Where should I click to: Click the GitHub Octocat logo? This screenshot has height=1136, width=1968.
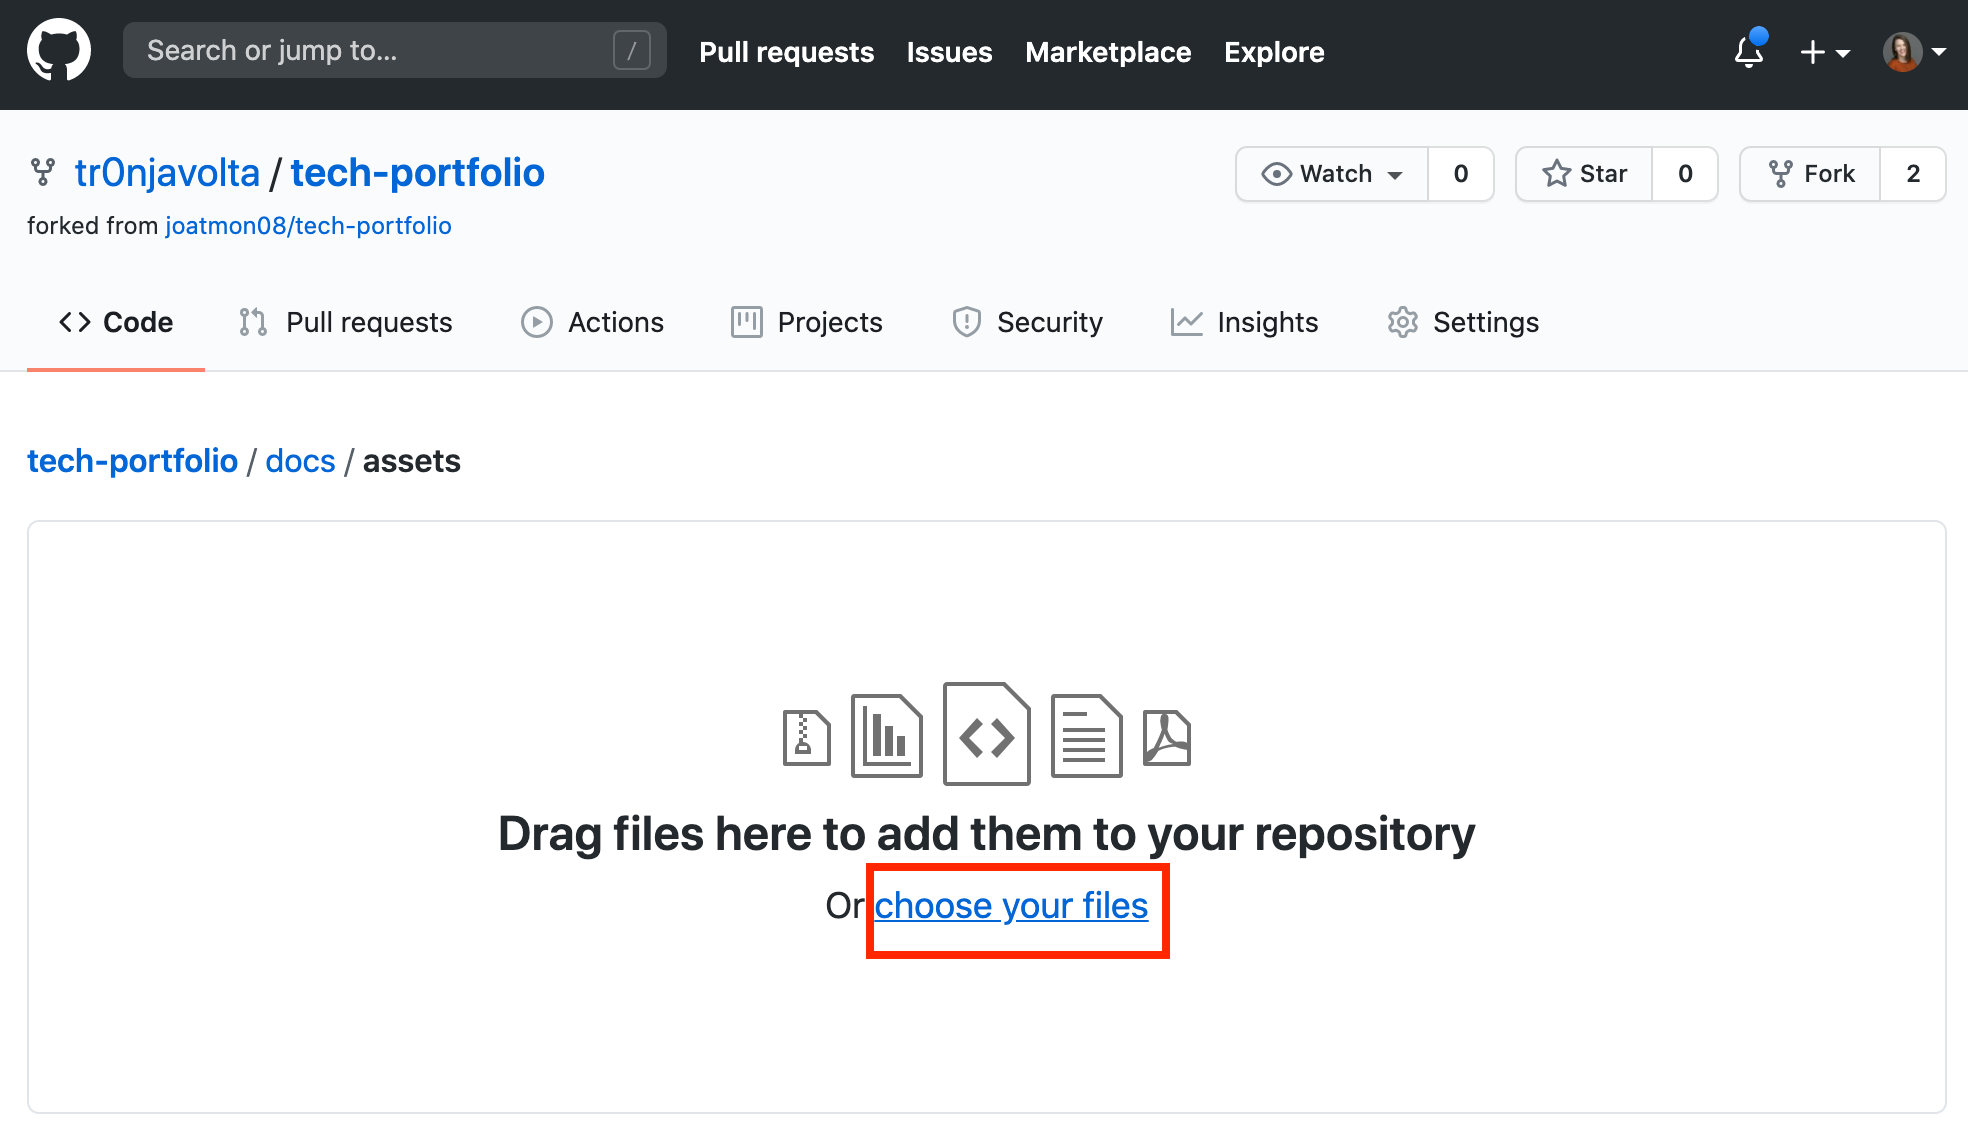[x=59, y=50]
